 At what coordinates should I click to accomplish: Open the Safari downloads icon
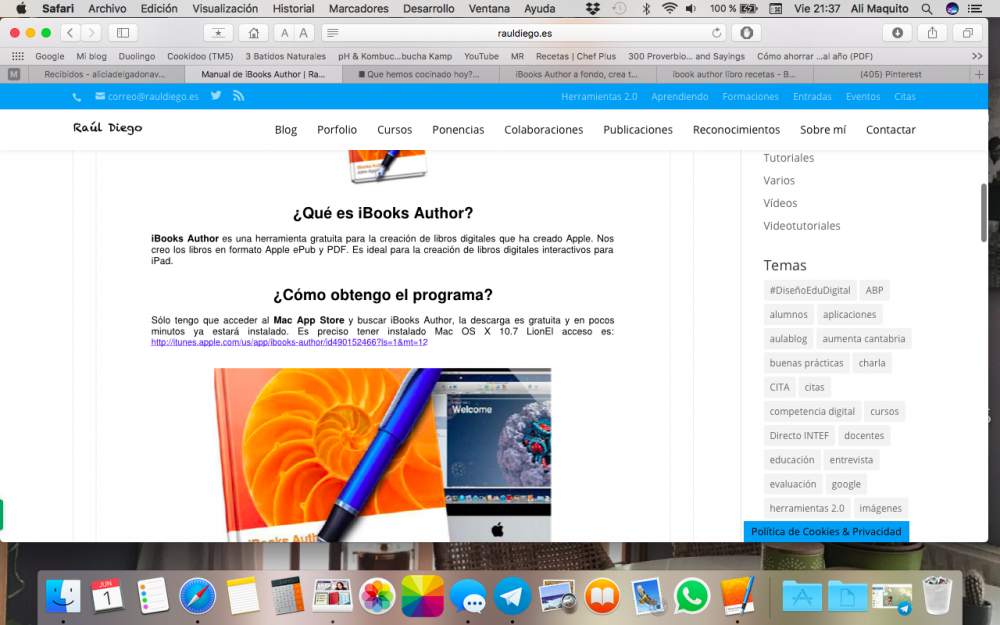[x=897, y=32]
